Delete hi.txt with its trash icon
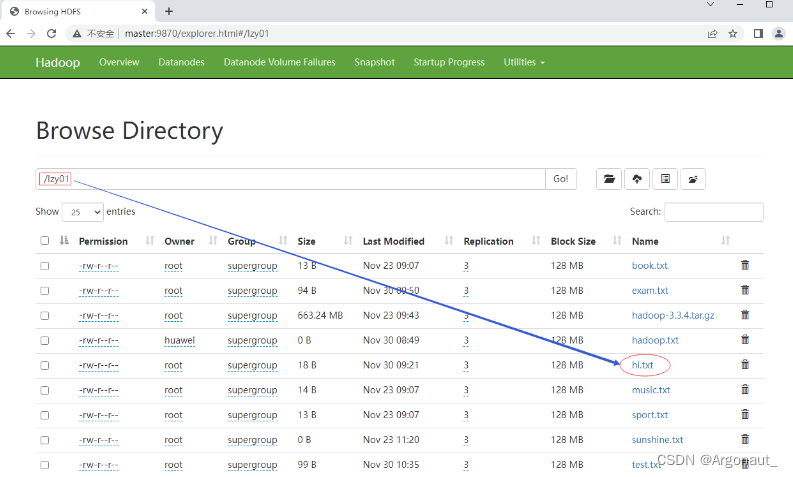 coord(745,364)
